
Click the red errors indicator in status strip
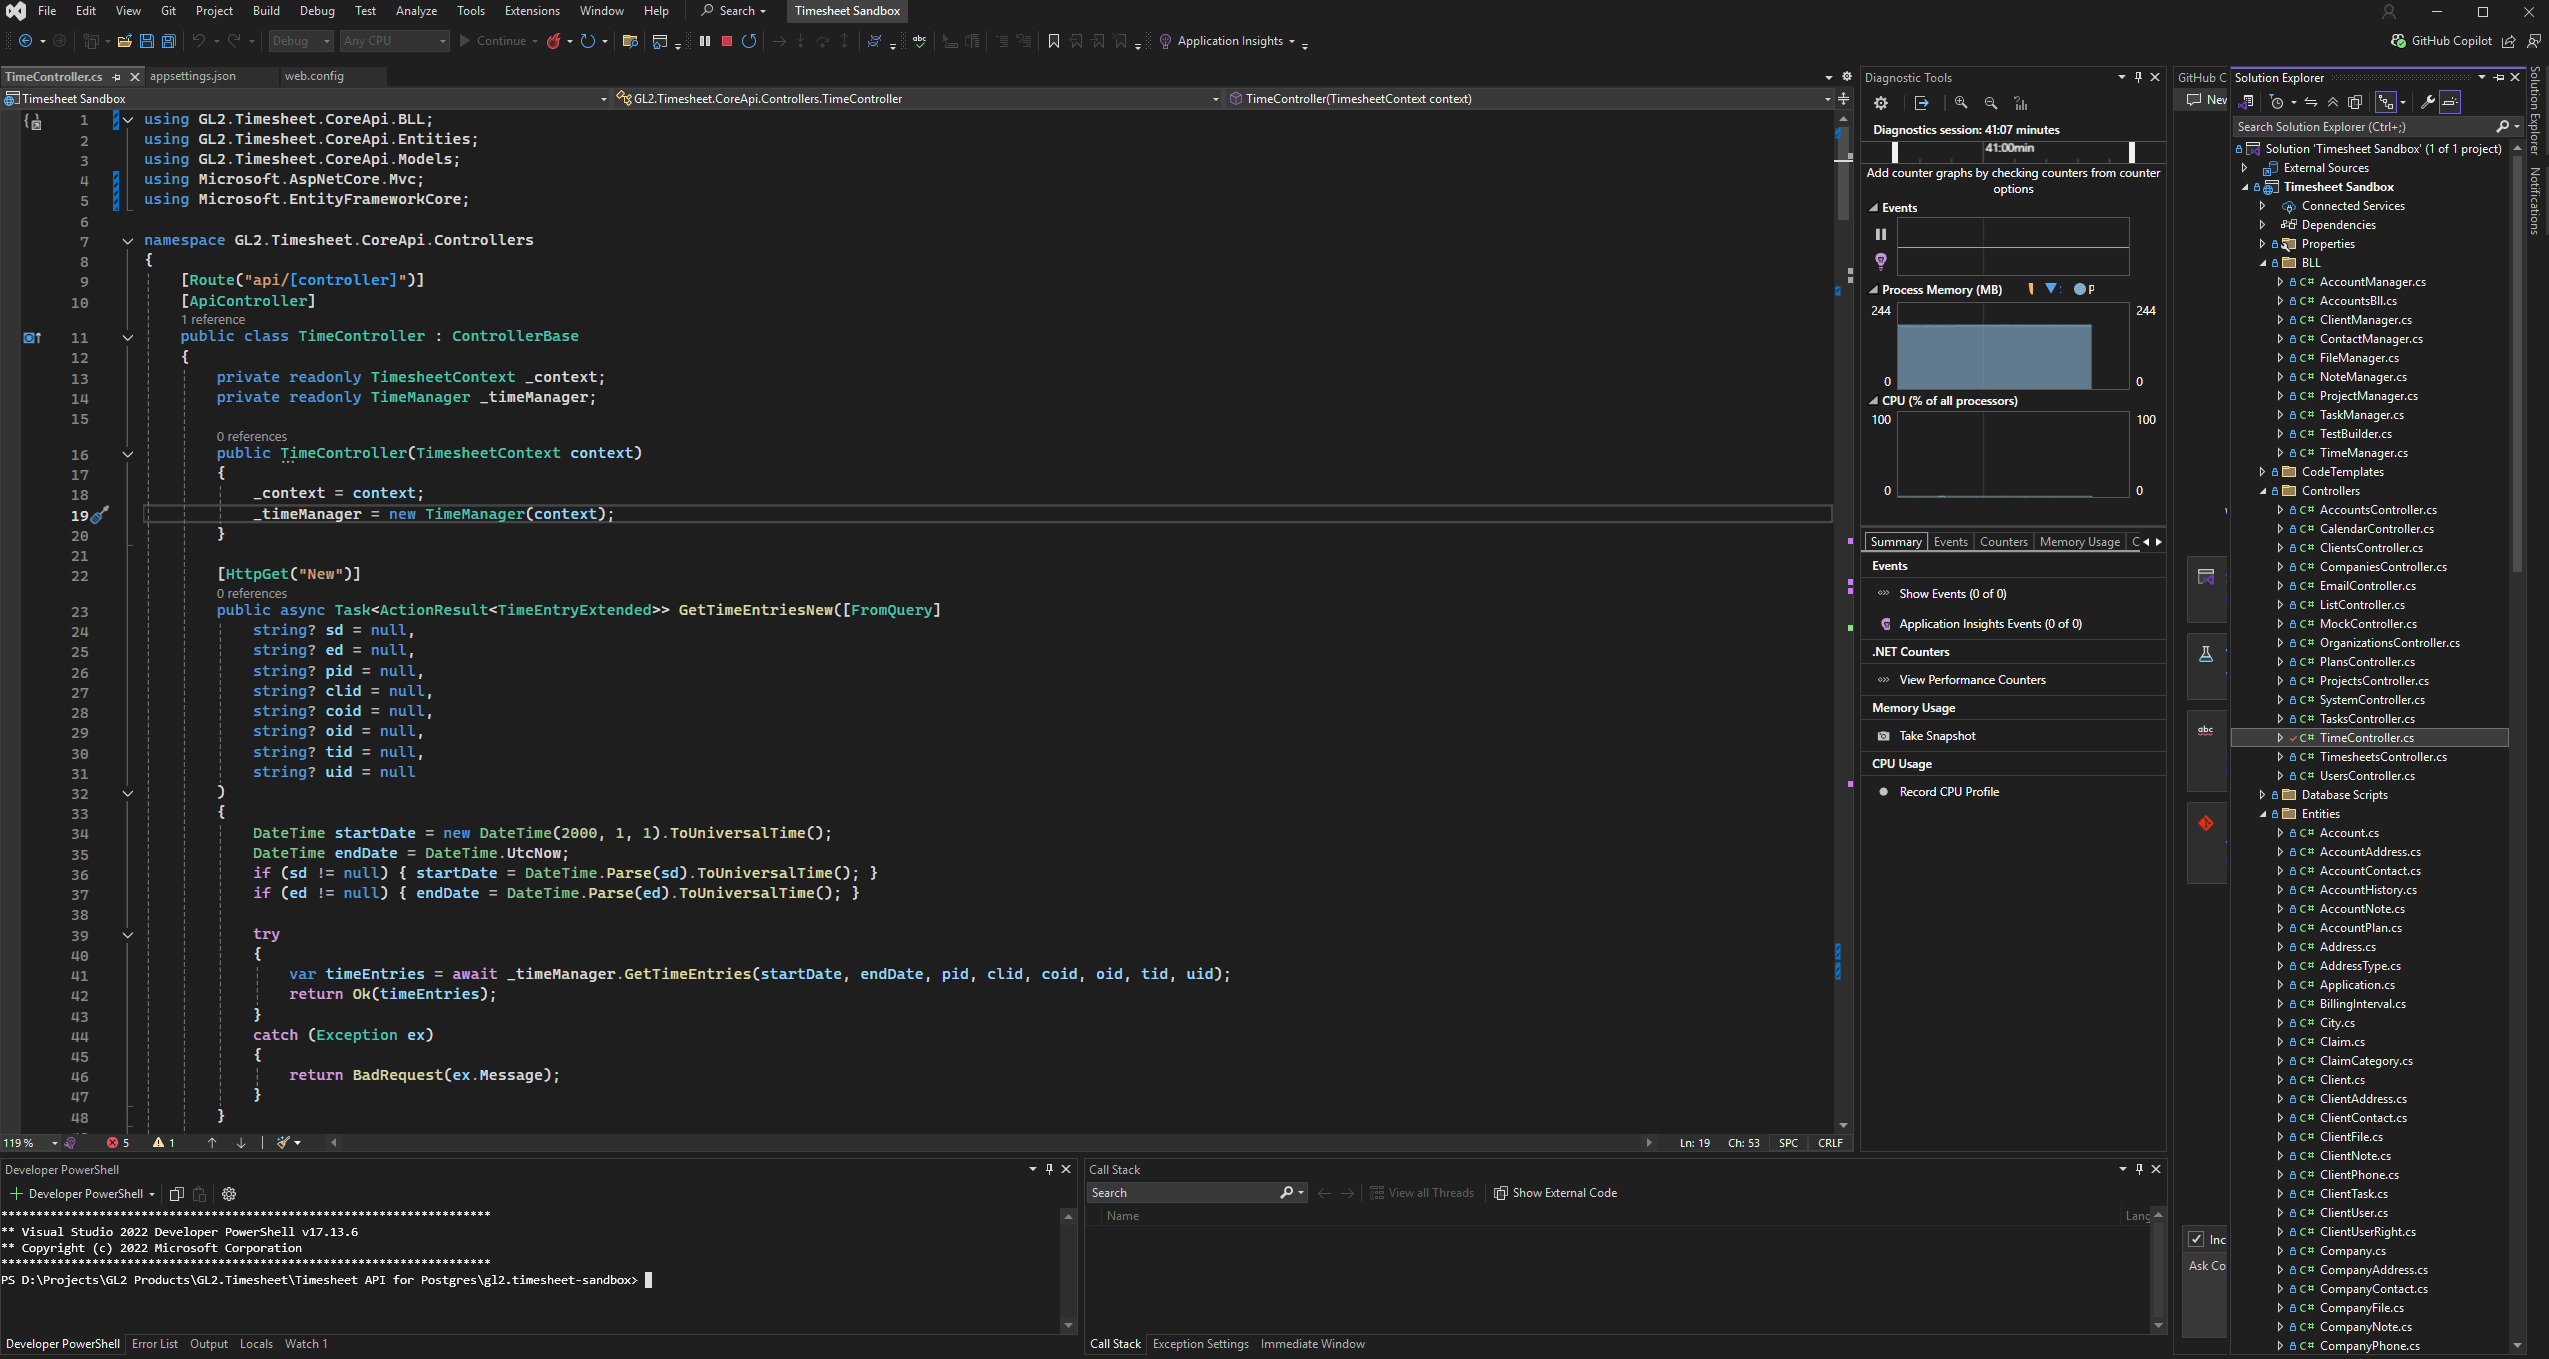coord(118,1143)
